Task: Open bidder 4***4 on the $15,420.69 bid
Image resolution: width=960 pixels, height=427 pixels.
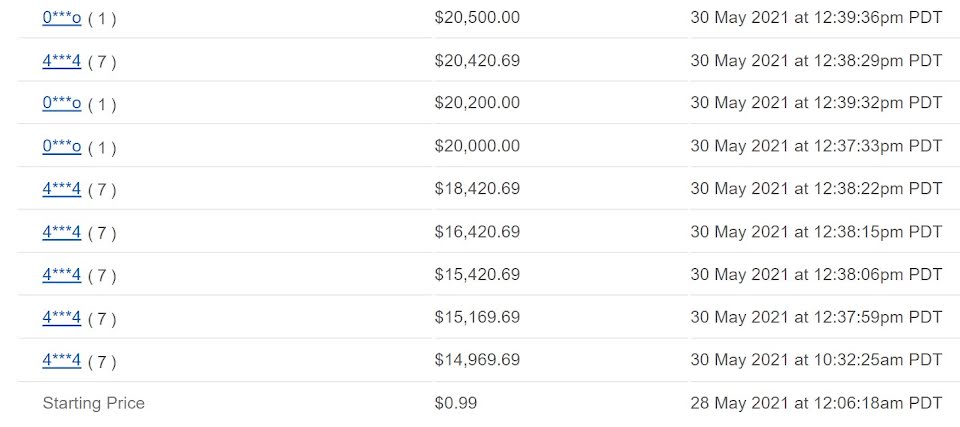Action: [x=61, y=275]
